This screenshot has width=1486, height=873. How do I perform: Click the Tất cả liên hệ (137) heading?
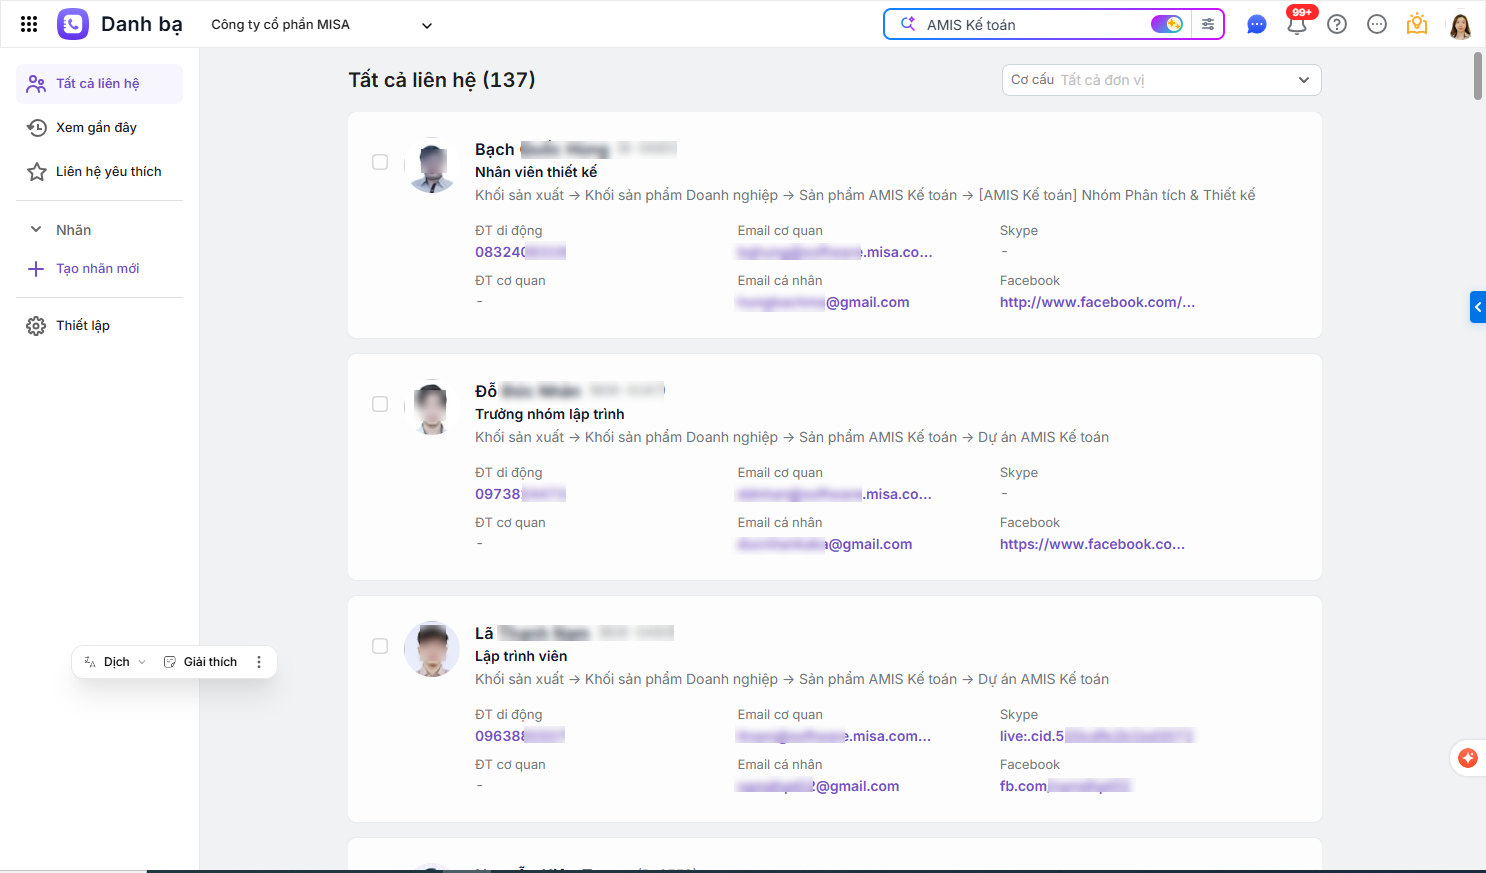click(x=442, y=80)
